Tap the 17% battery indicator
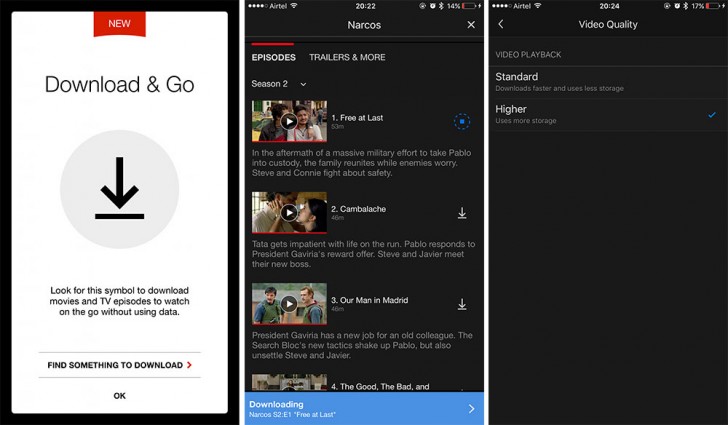The width and height of the screenshot is (728, 425). (x=708, y=6)
